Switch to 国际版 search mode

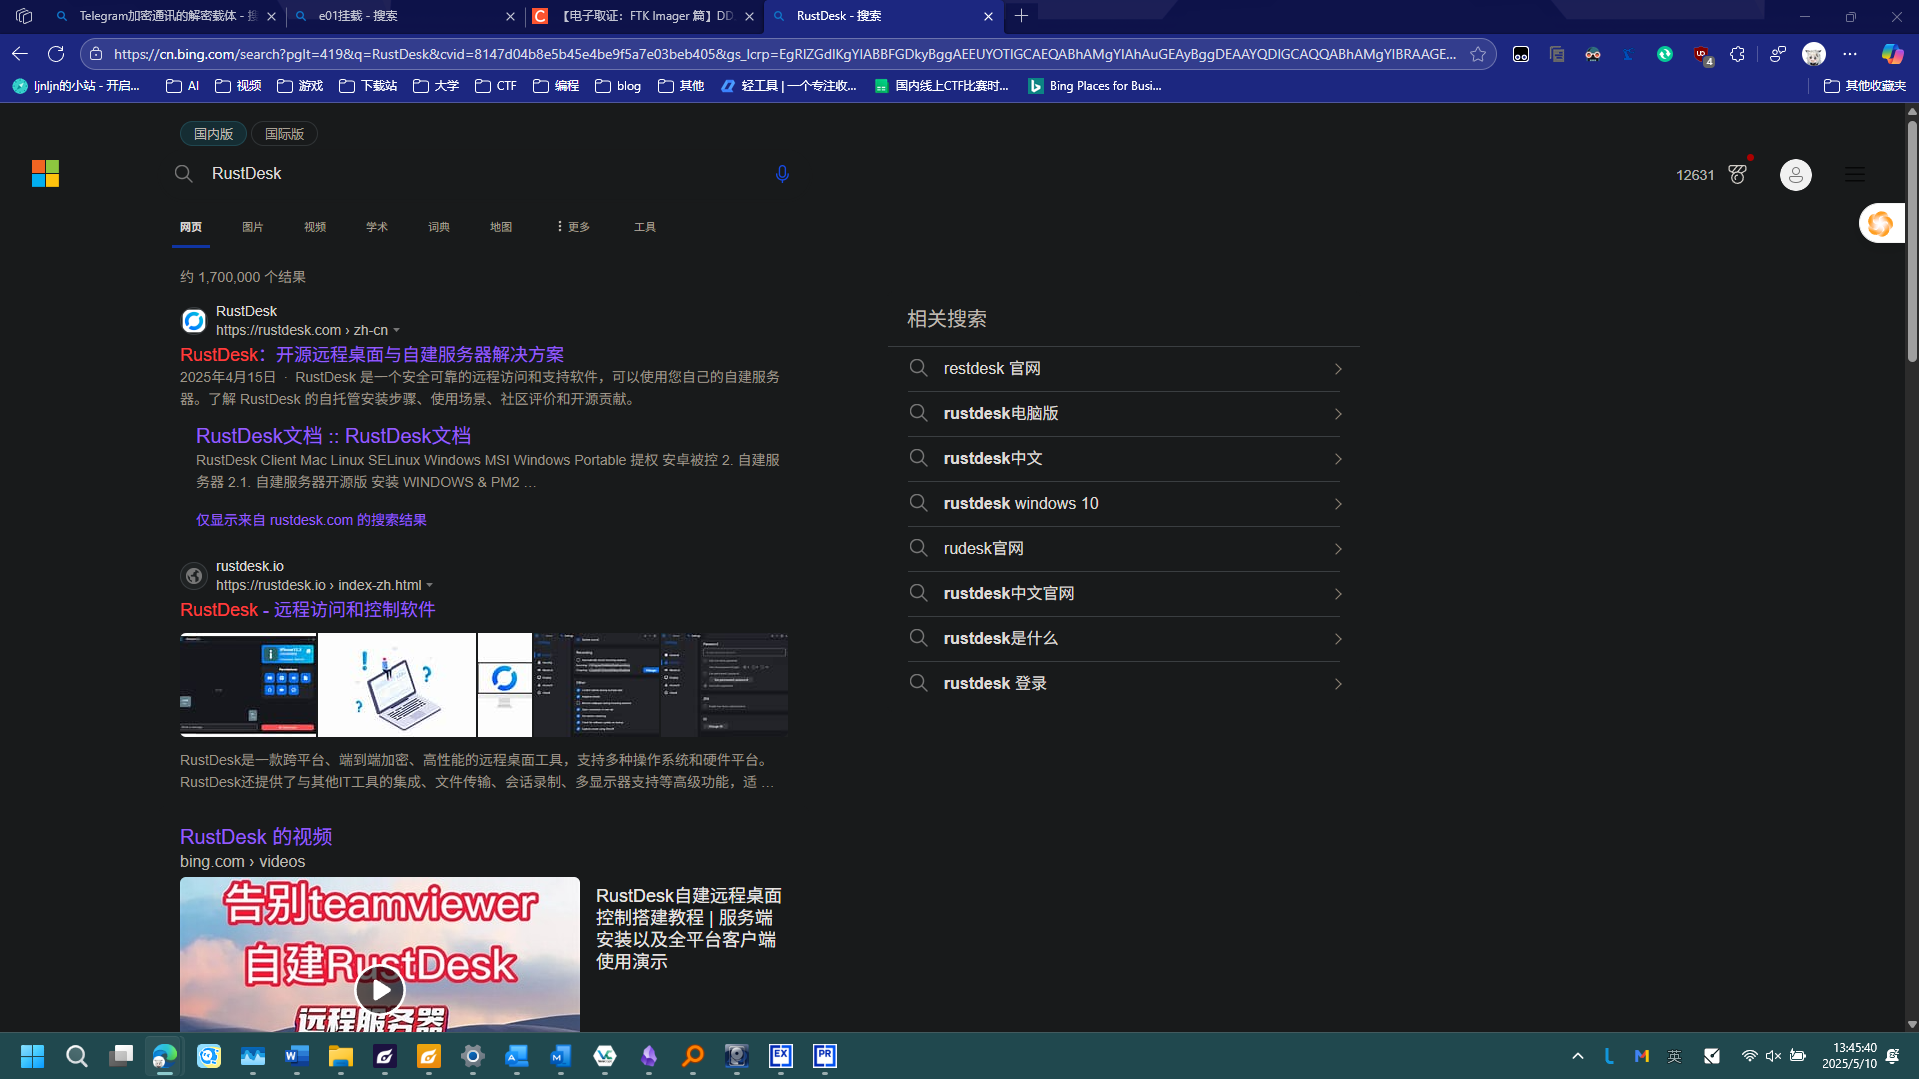coord(284,134)
